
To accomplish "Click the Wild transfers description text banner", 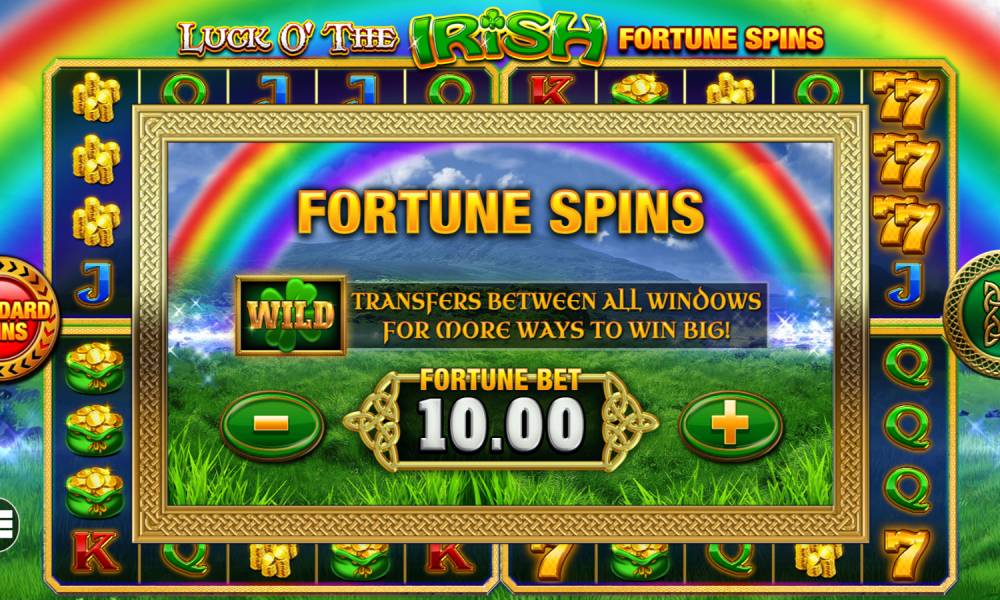I will pos(557,315).
